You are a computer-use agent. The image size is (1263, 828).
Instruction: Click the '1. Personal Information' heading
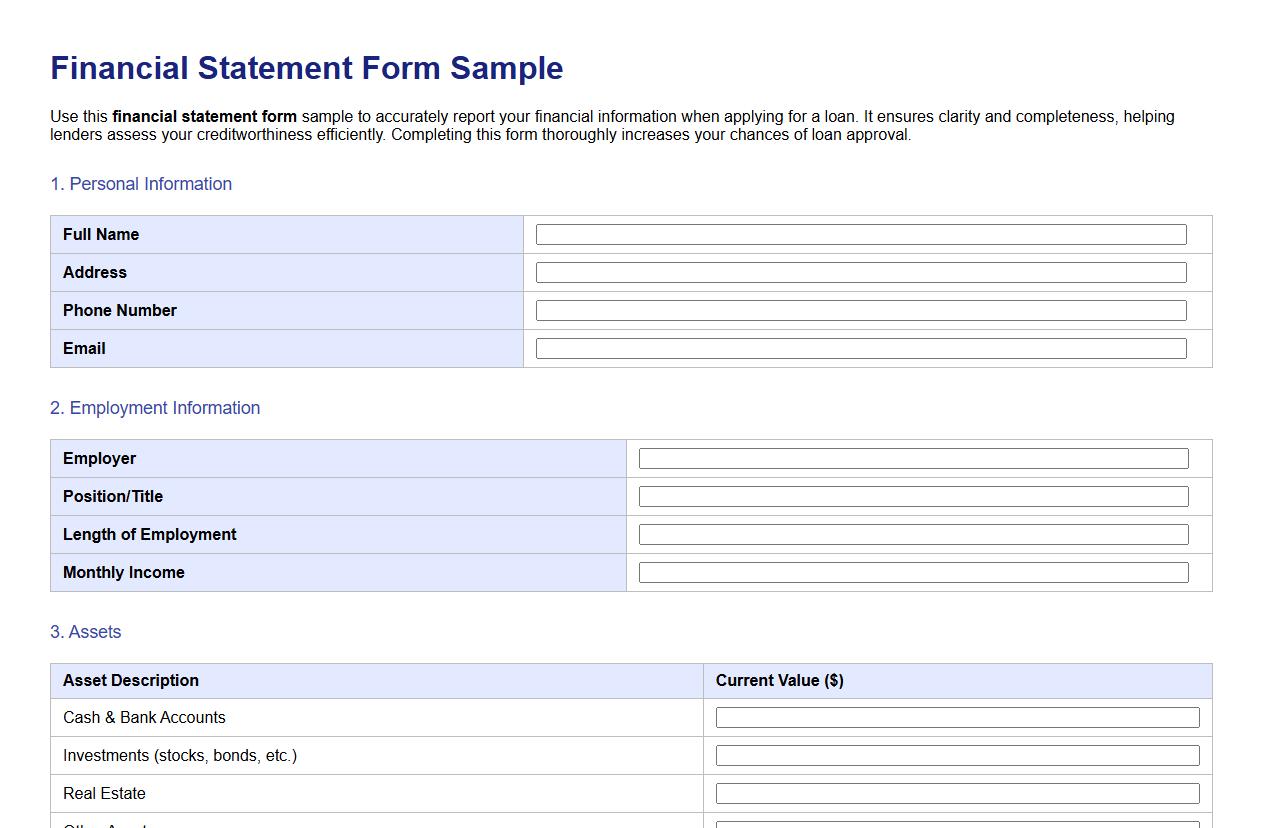(141, 184)
